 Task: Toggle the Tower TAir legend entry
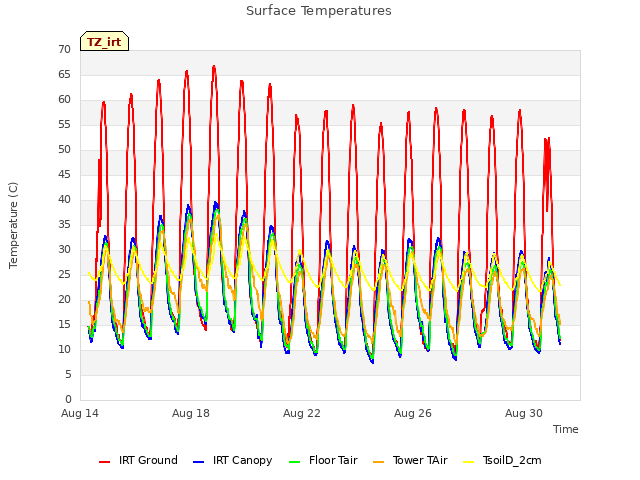coord(410,460)
